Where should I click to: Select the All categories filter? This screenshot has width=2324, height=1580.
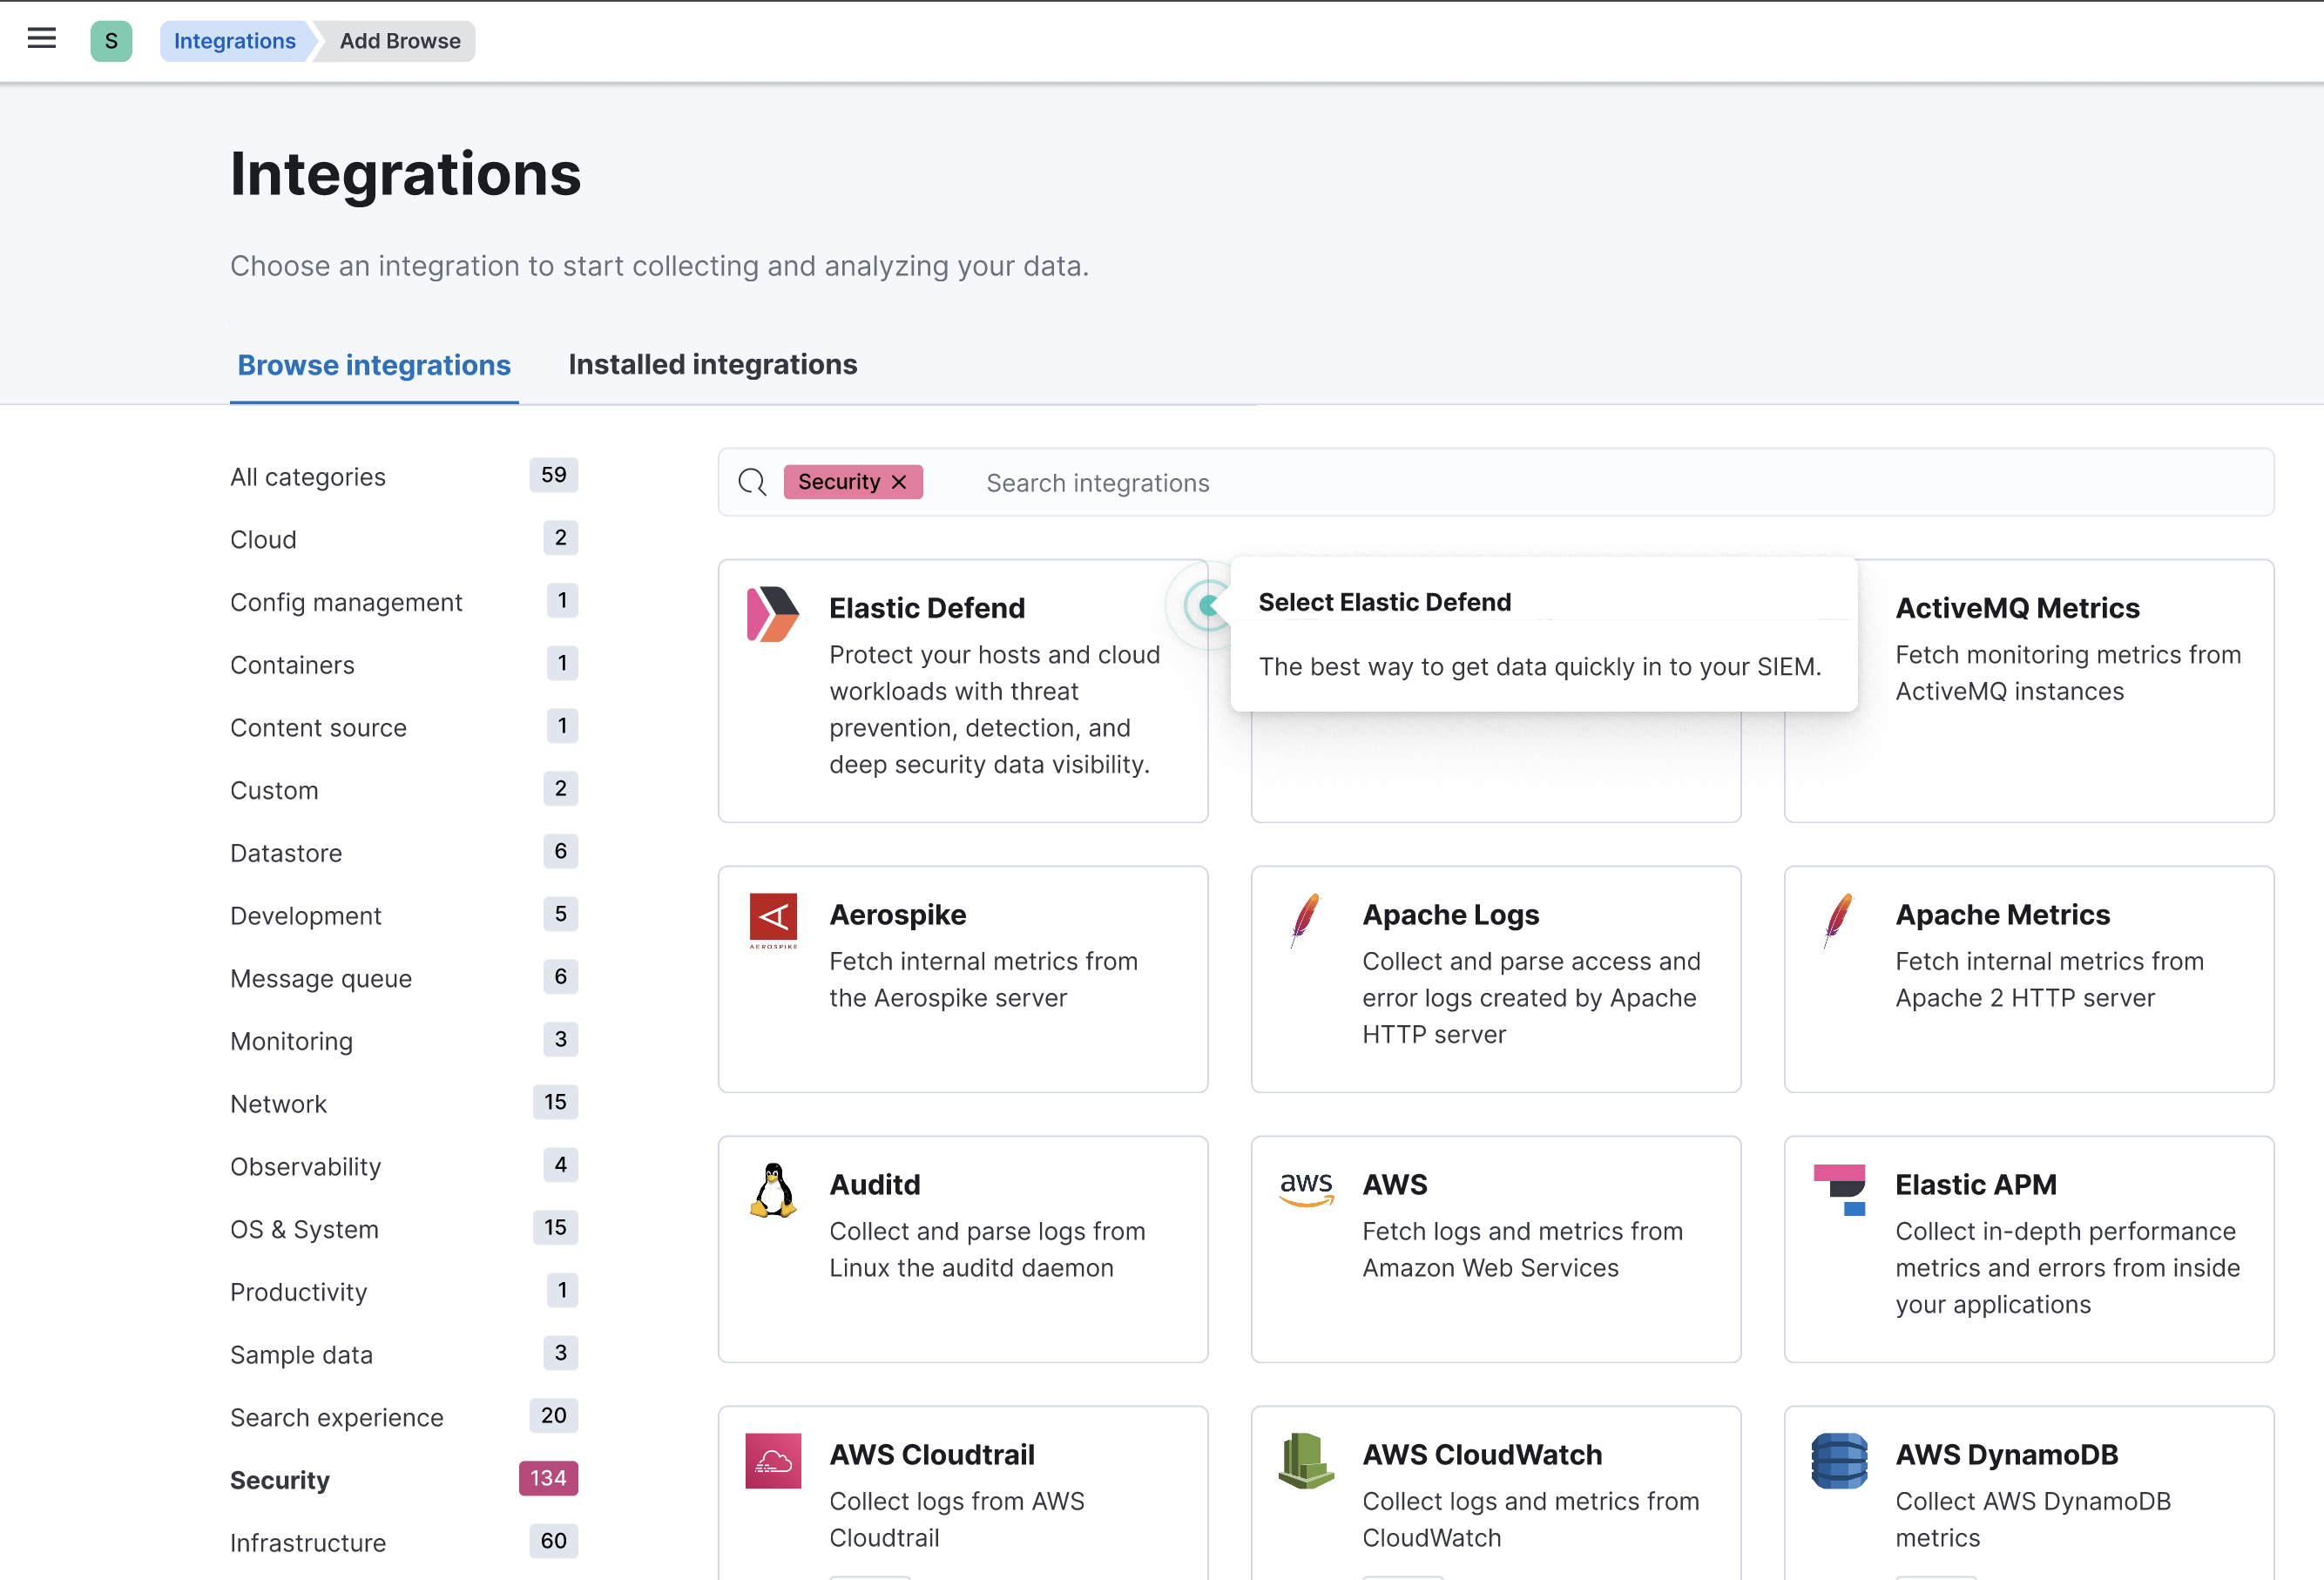[307, 476]
